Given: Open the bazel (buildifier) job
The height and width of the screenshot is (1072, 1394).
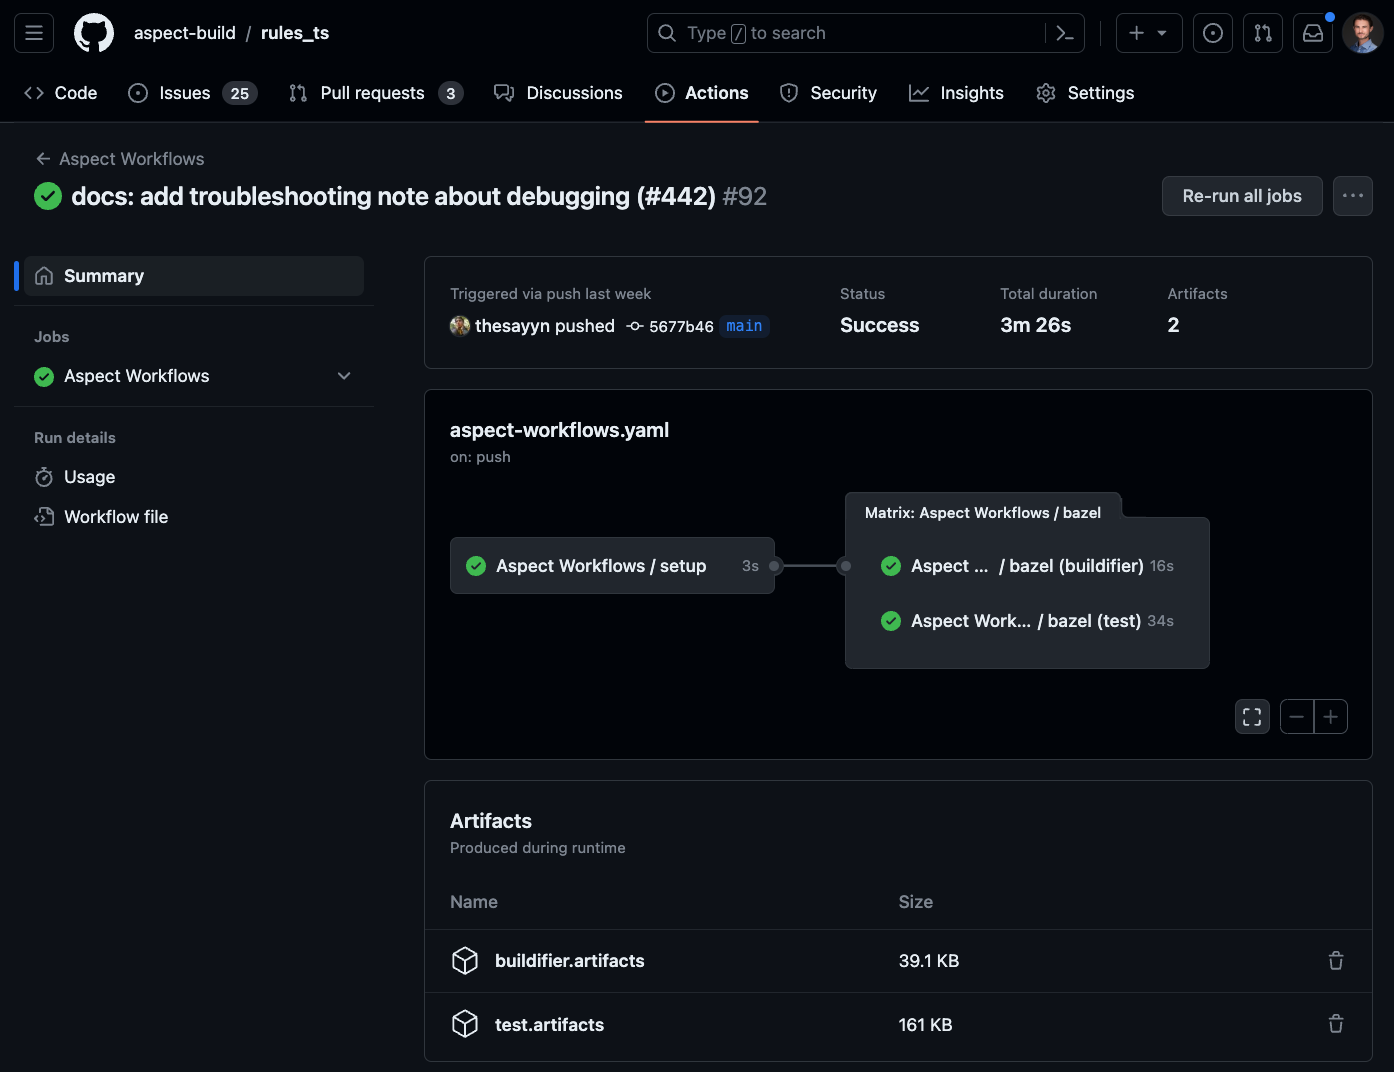Looking at the screenshot, I should tap(1027, 566).
